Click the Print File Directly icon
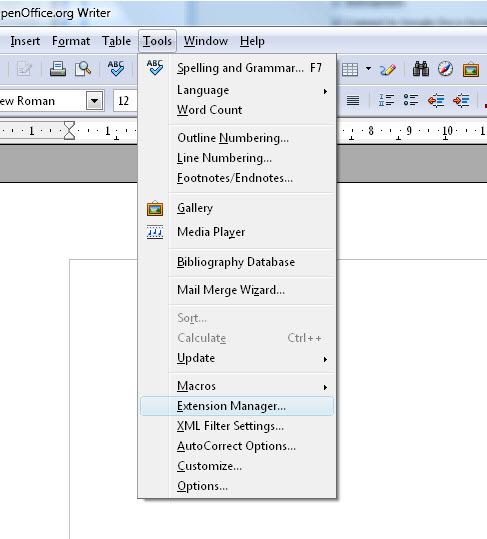Image resolution: width=487 pixels, height=539 pixels. (58, 69)
